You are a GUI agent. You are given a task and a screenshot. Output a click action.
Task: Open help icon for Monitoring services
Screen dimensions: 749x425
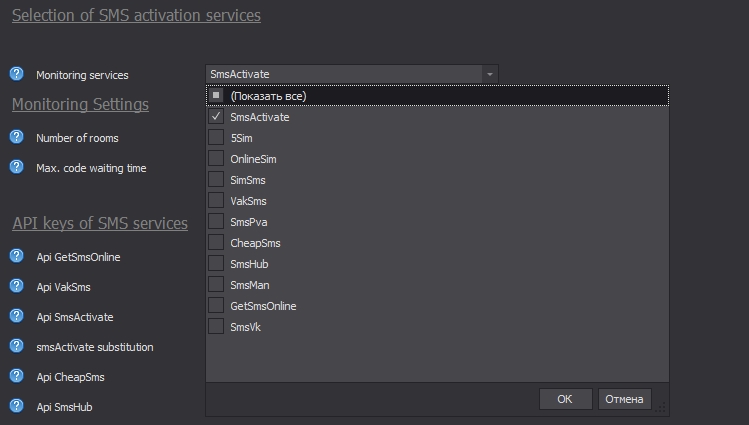(x=16, y=74)
